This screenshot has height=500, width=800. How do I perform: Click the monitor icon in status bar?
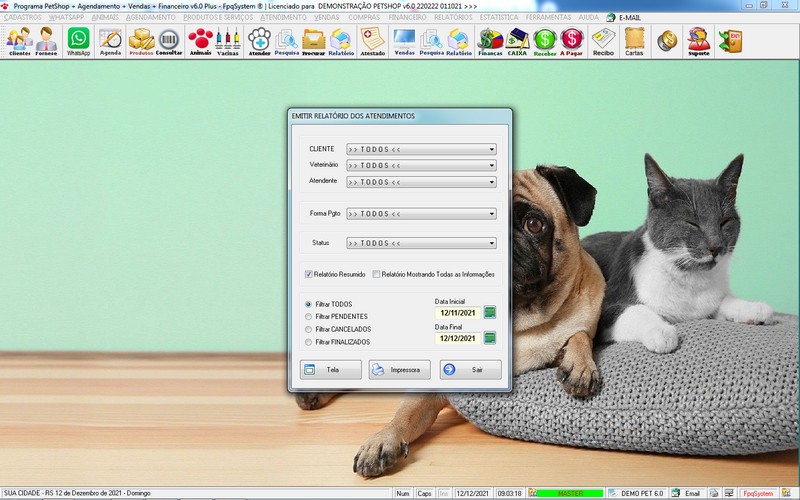[730, 493]
